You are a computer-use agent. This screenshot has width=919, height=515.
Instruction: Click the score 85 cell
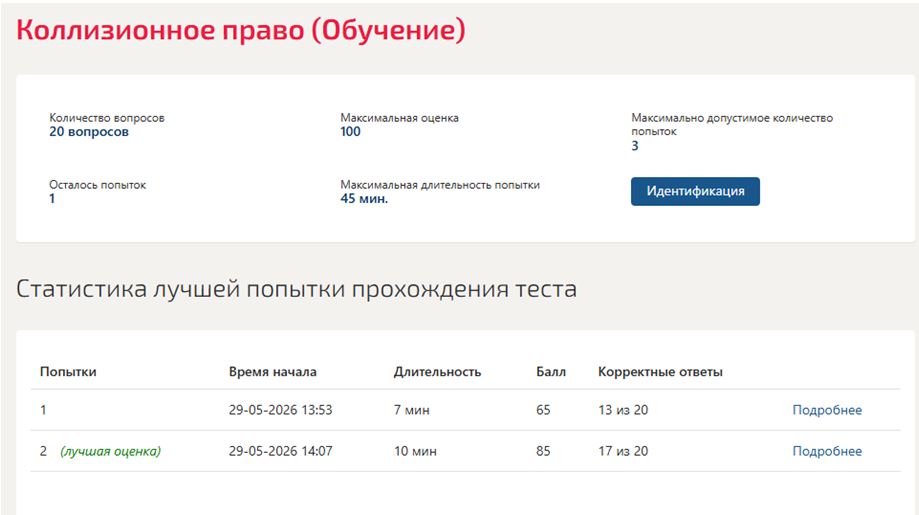543,451
